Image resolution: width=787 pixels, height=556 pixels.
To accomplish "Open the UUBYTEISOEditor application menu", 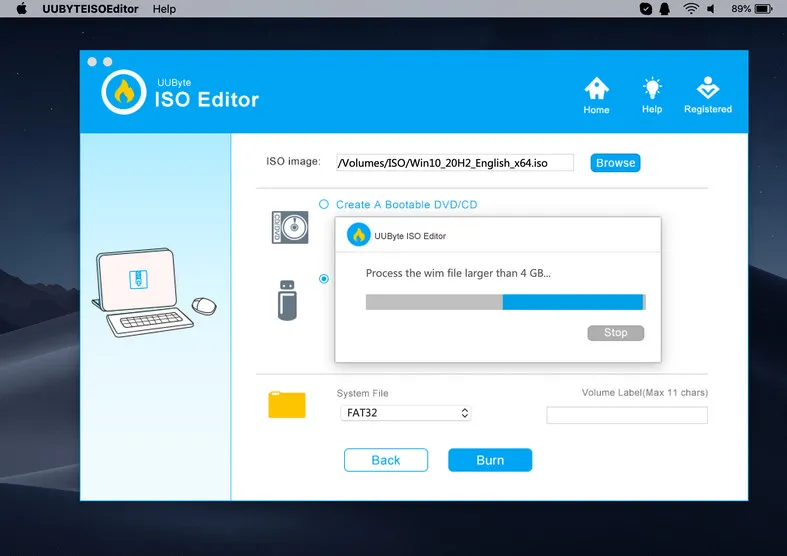I will (x=92, y=9).
